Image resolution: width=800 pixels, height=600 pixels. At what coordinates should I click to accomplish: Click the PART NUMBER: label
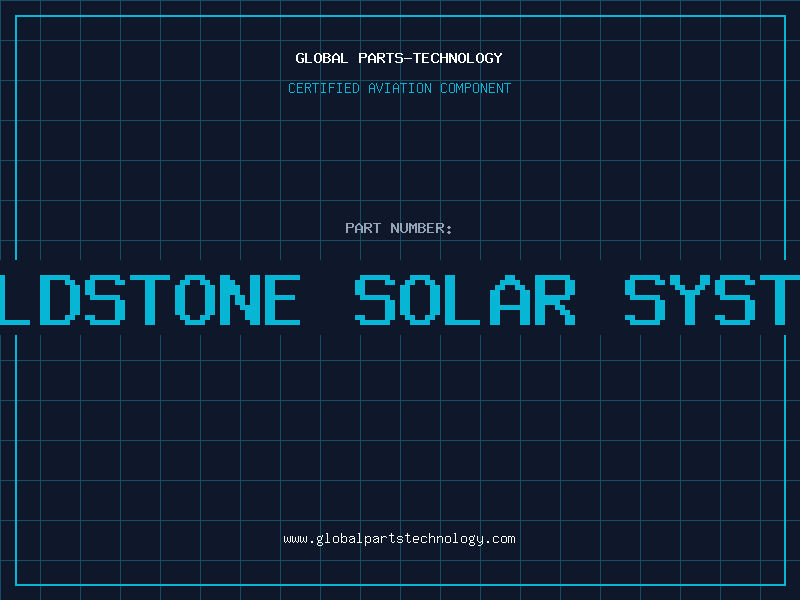pos(399,228)
